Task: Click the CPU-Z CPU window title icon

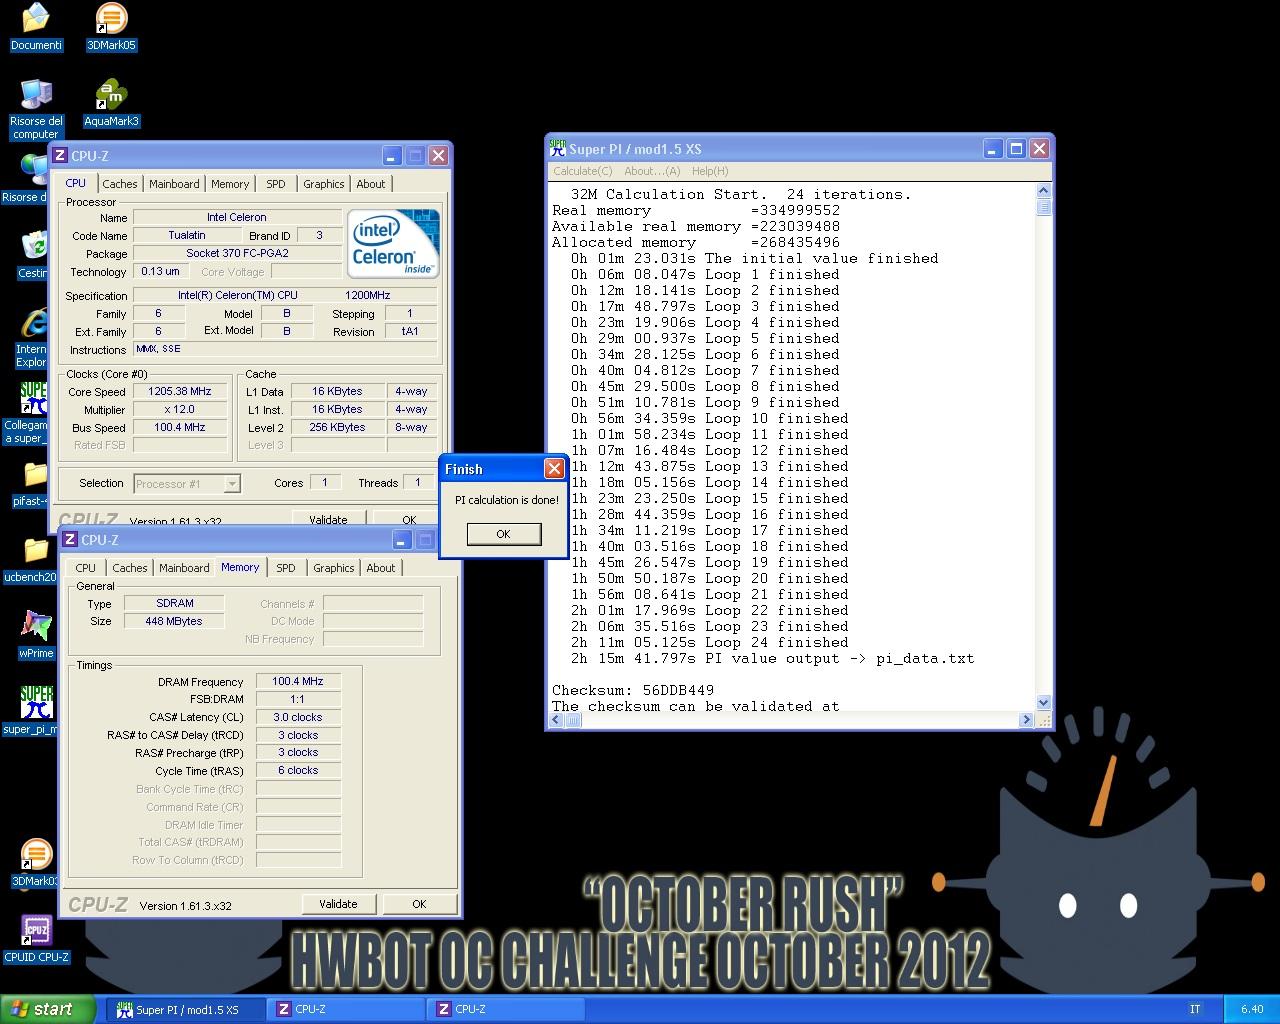Action: click(60, 156)
